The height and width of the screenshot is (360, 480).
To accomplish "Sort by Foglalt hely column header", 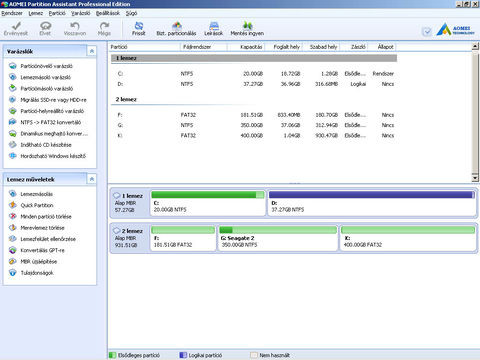I will click(284, 47).
